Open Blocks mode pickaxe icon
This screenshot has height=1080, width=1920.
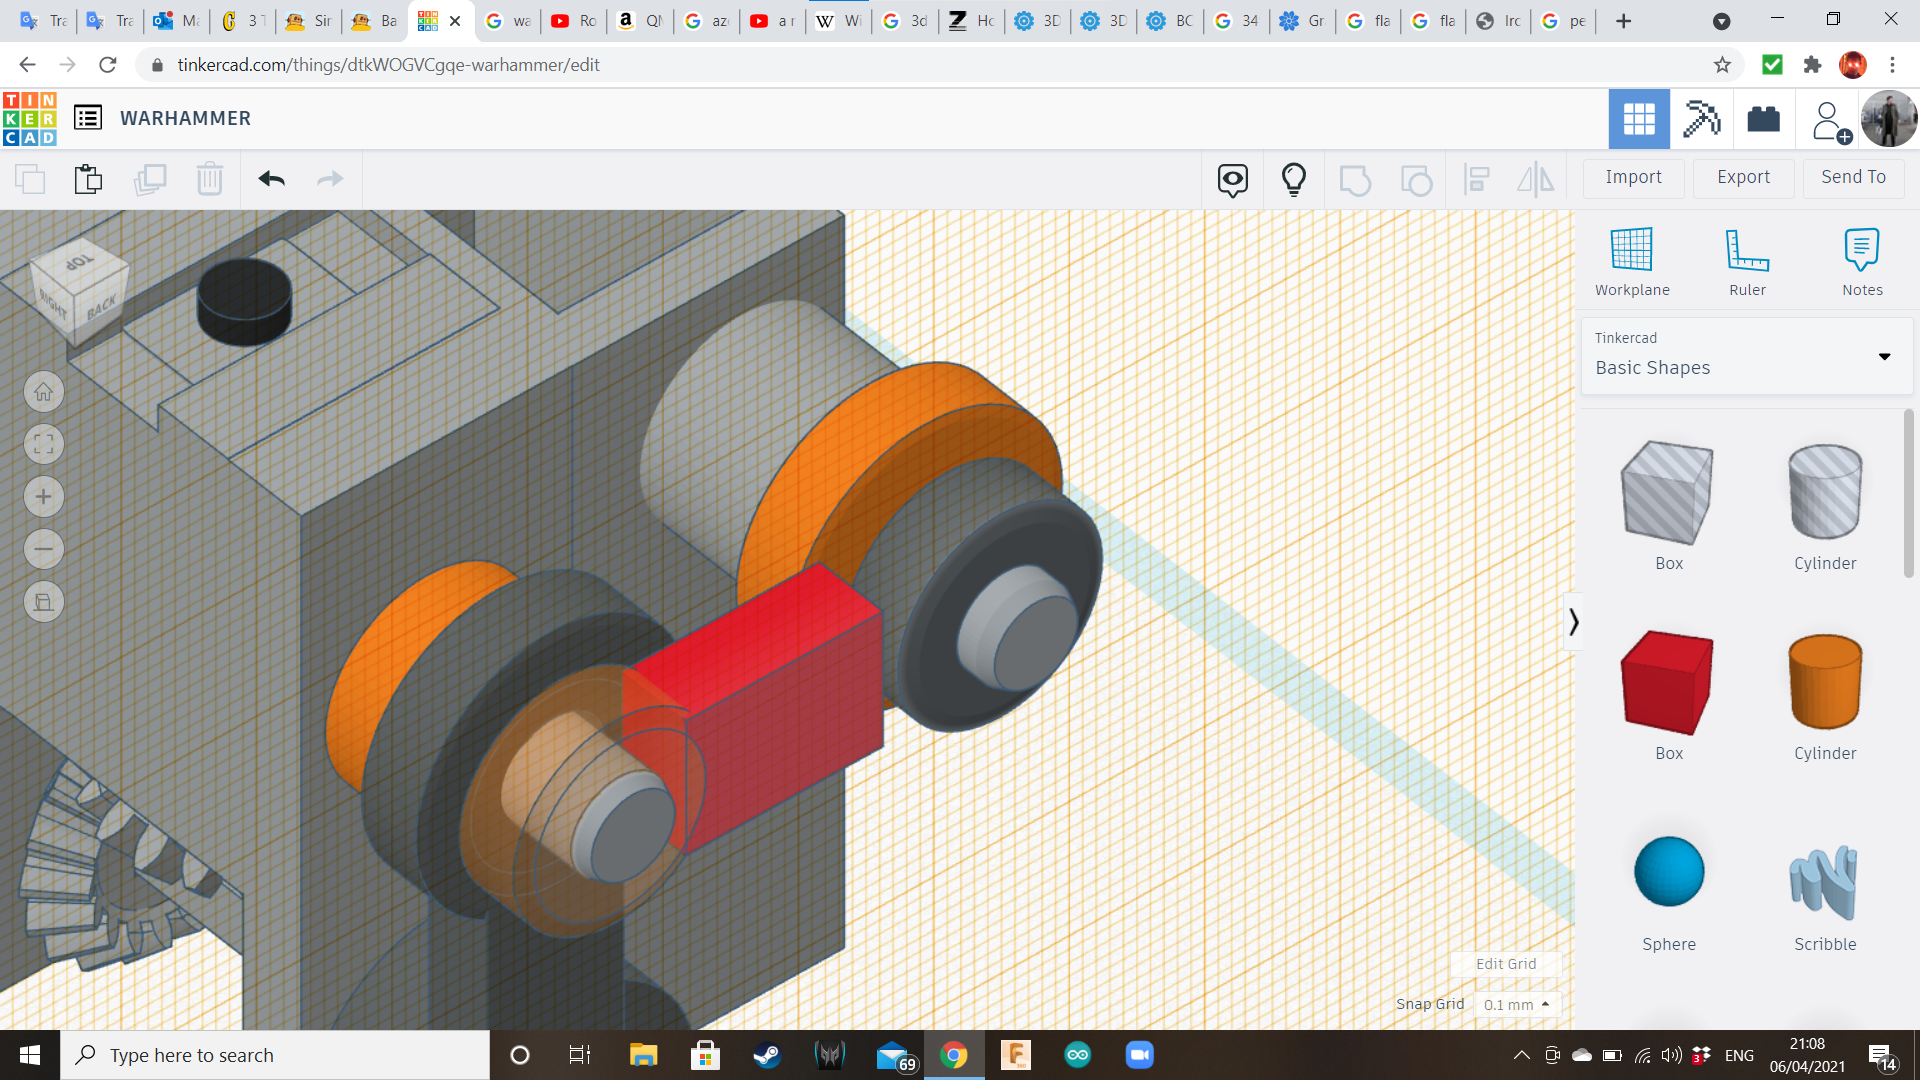(x=1701, y=119)
